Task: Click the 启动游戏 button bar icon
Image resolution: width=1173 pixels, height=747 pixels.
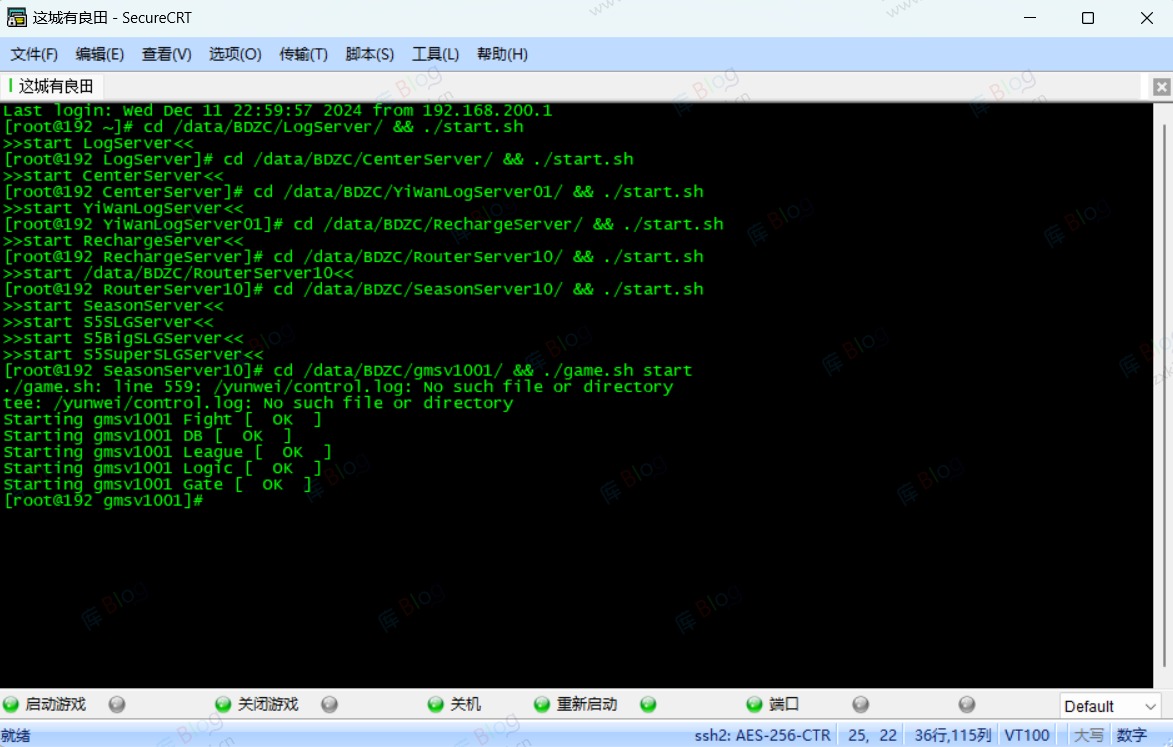Action: click(45, 705)
